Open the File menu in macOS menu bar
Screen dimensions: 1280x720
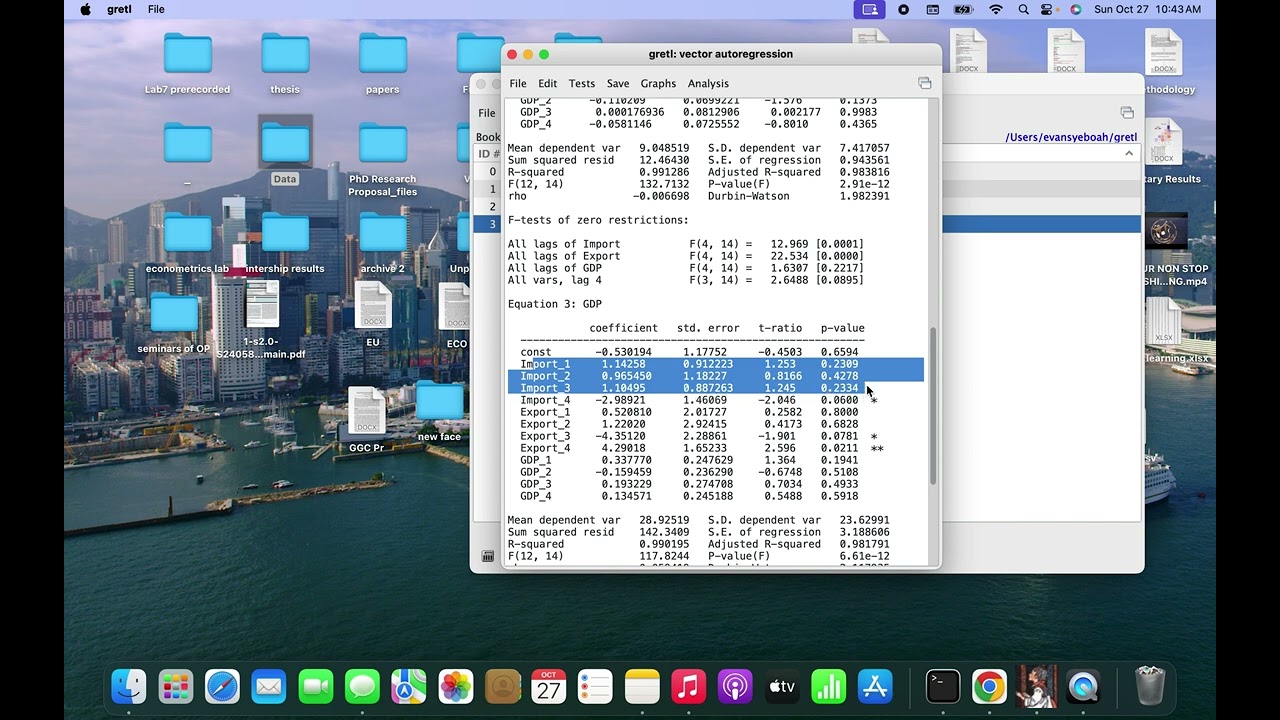156,9
